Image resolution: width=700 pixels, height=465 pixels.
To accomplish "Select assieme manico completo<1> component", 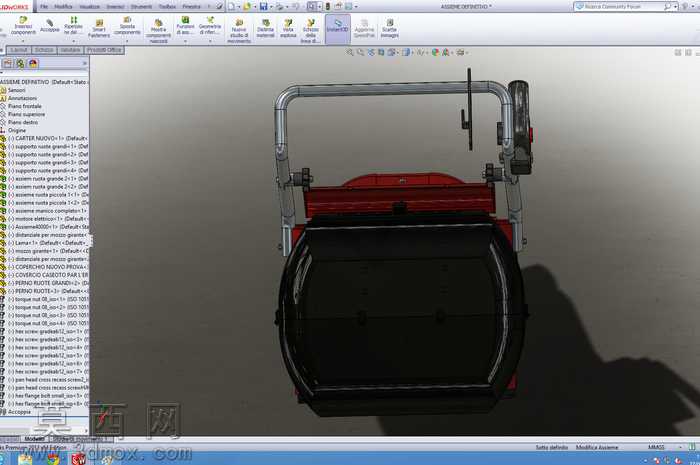I will click(x=45, y=211).
